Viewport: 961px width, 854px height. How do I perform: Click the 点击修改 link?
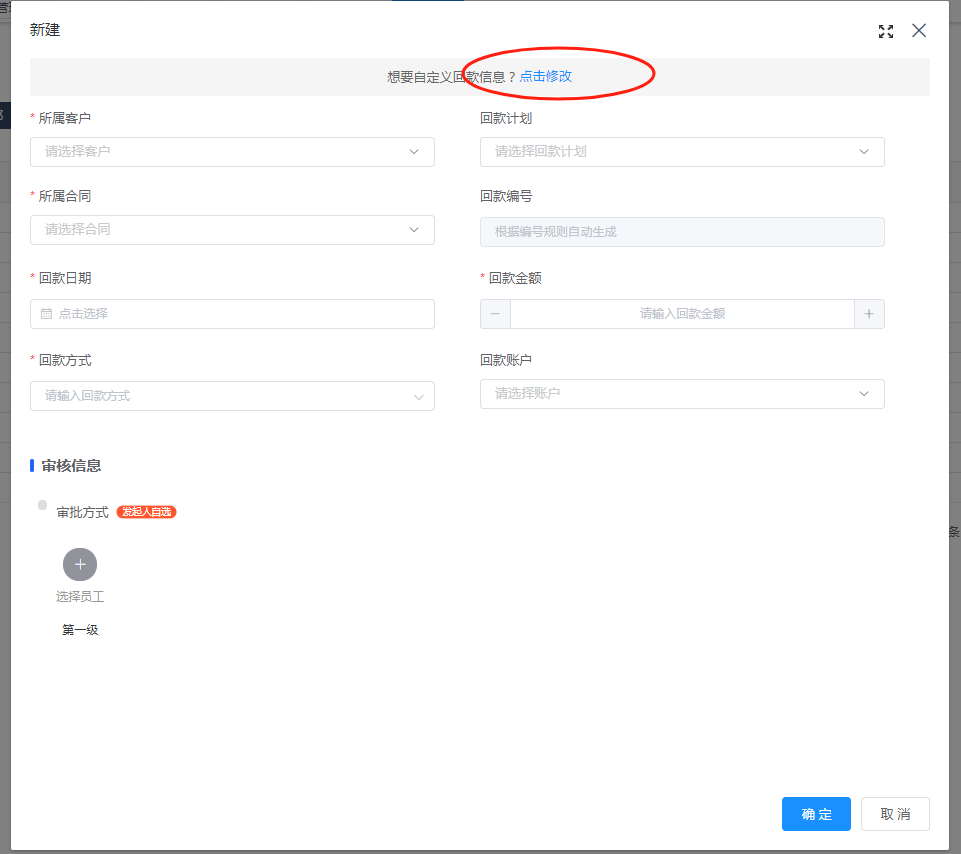click(x=546, y=76)
